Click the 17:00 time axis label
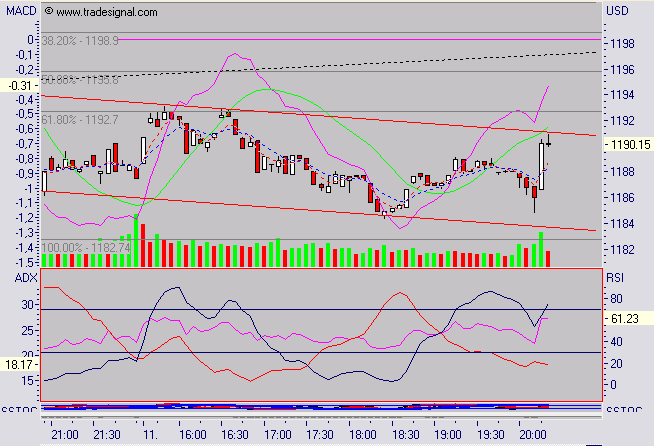The width and height of the screenshot is (654, 446). [x=278, y=435]
